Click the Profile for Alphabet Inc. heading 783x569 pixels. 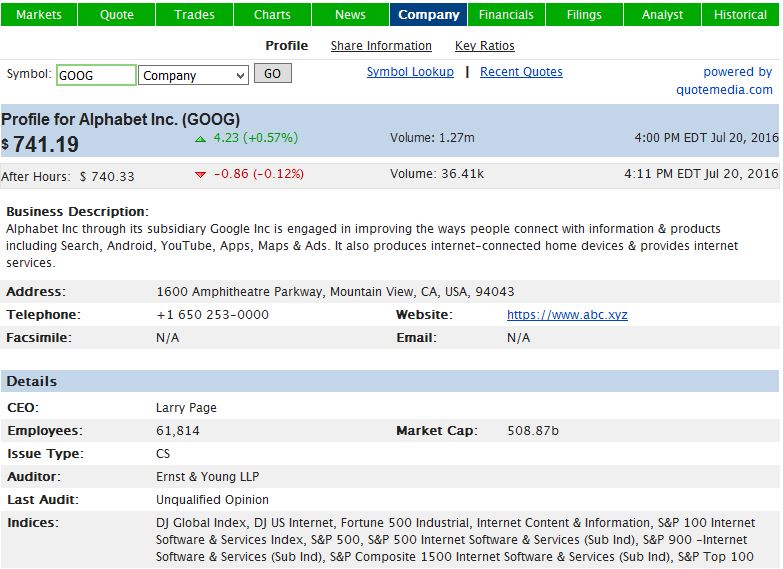[120, 119]
